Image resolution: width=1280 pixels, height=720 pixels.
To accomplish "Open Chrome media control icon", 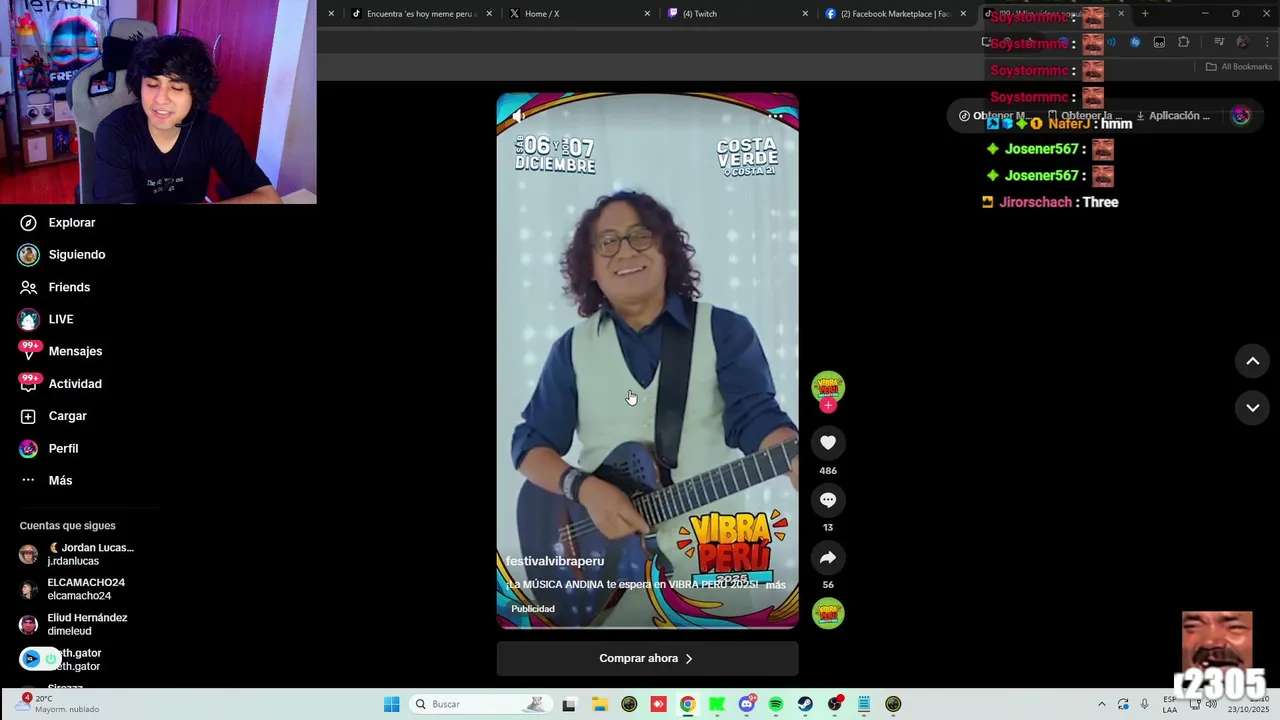I will pyautogui.click(x=1218, y=42).
